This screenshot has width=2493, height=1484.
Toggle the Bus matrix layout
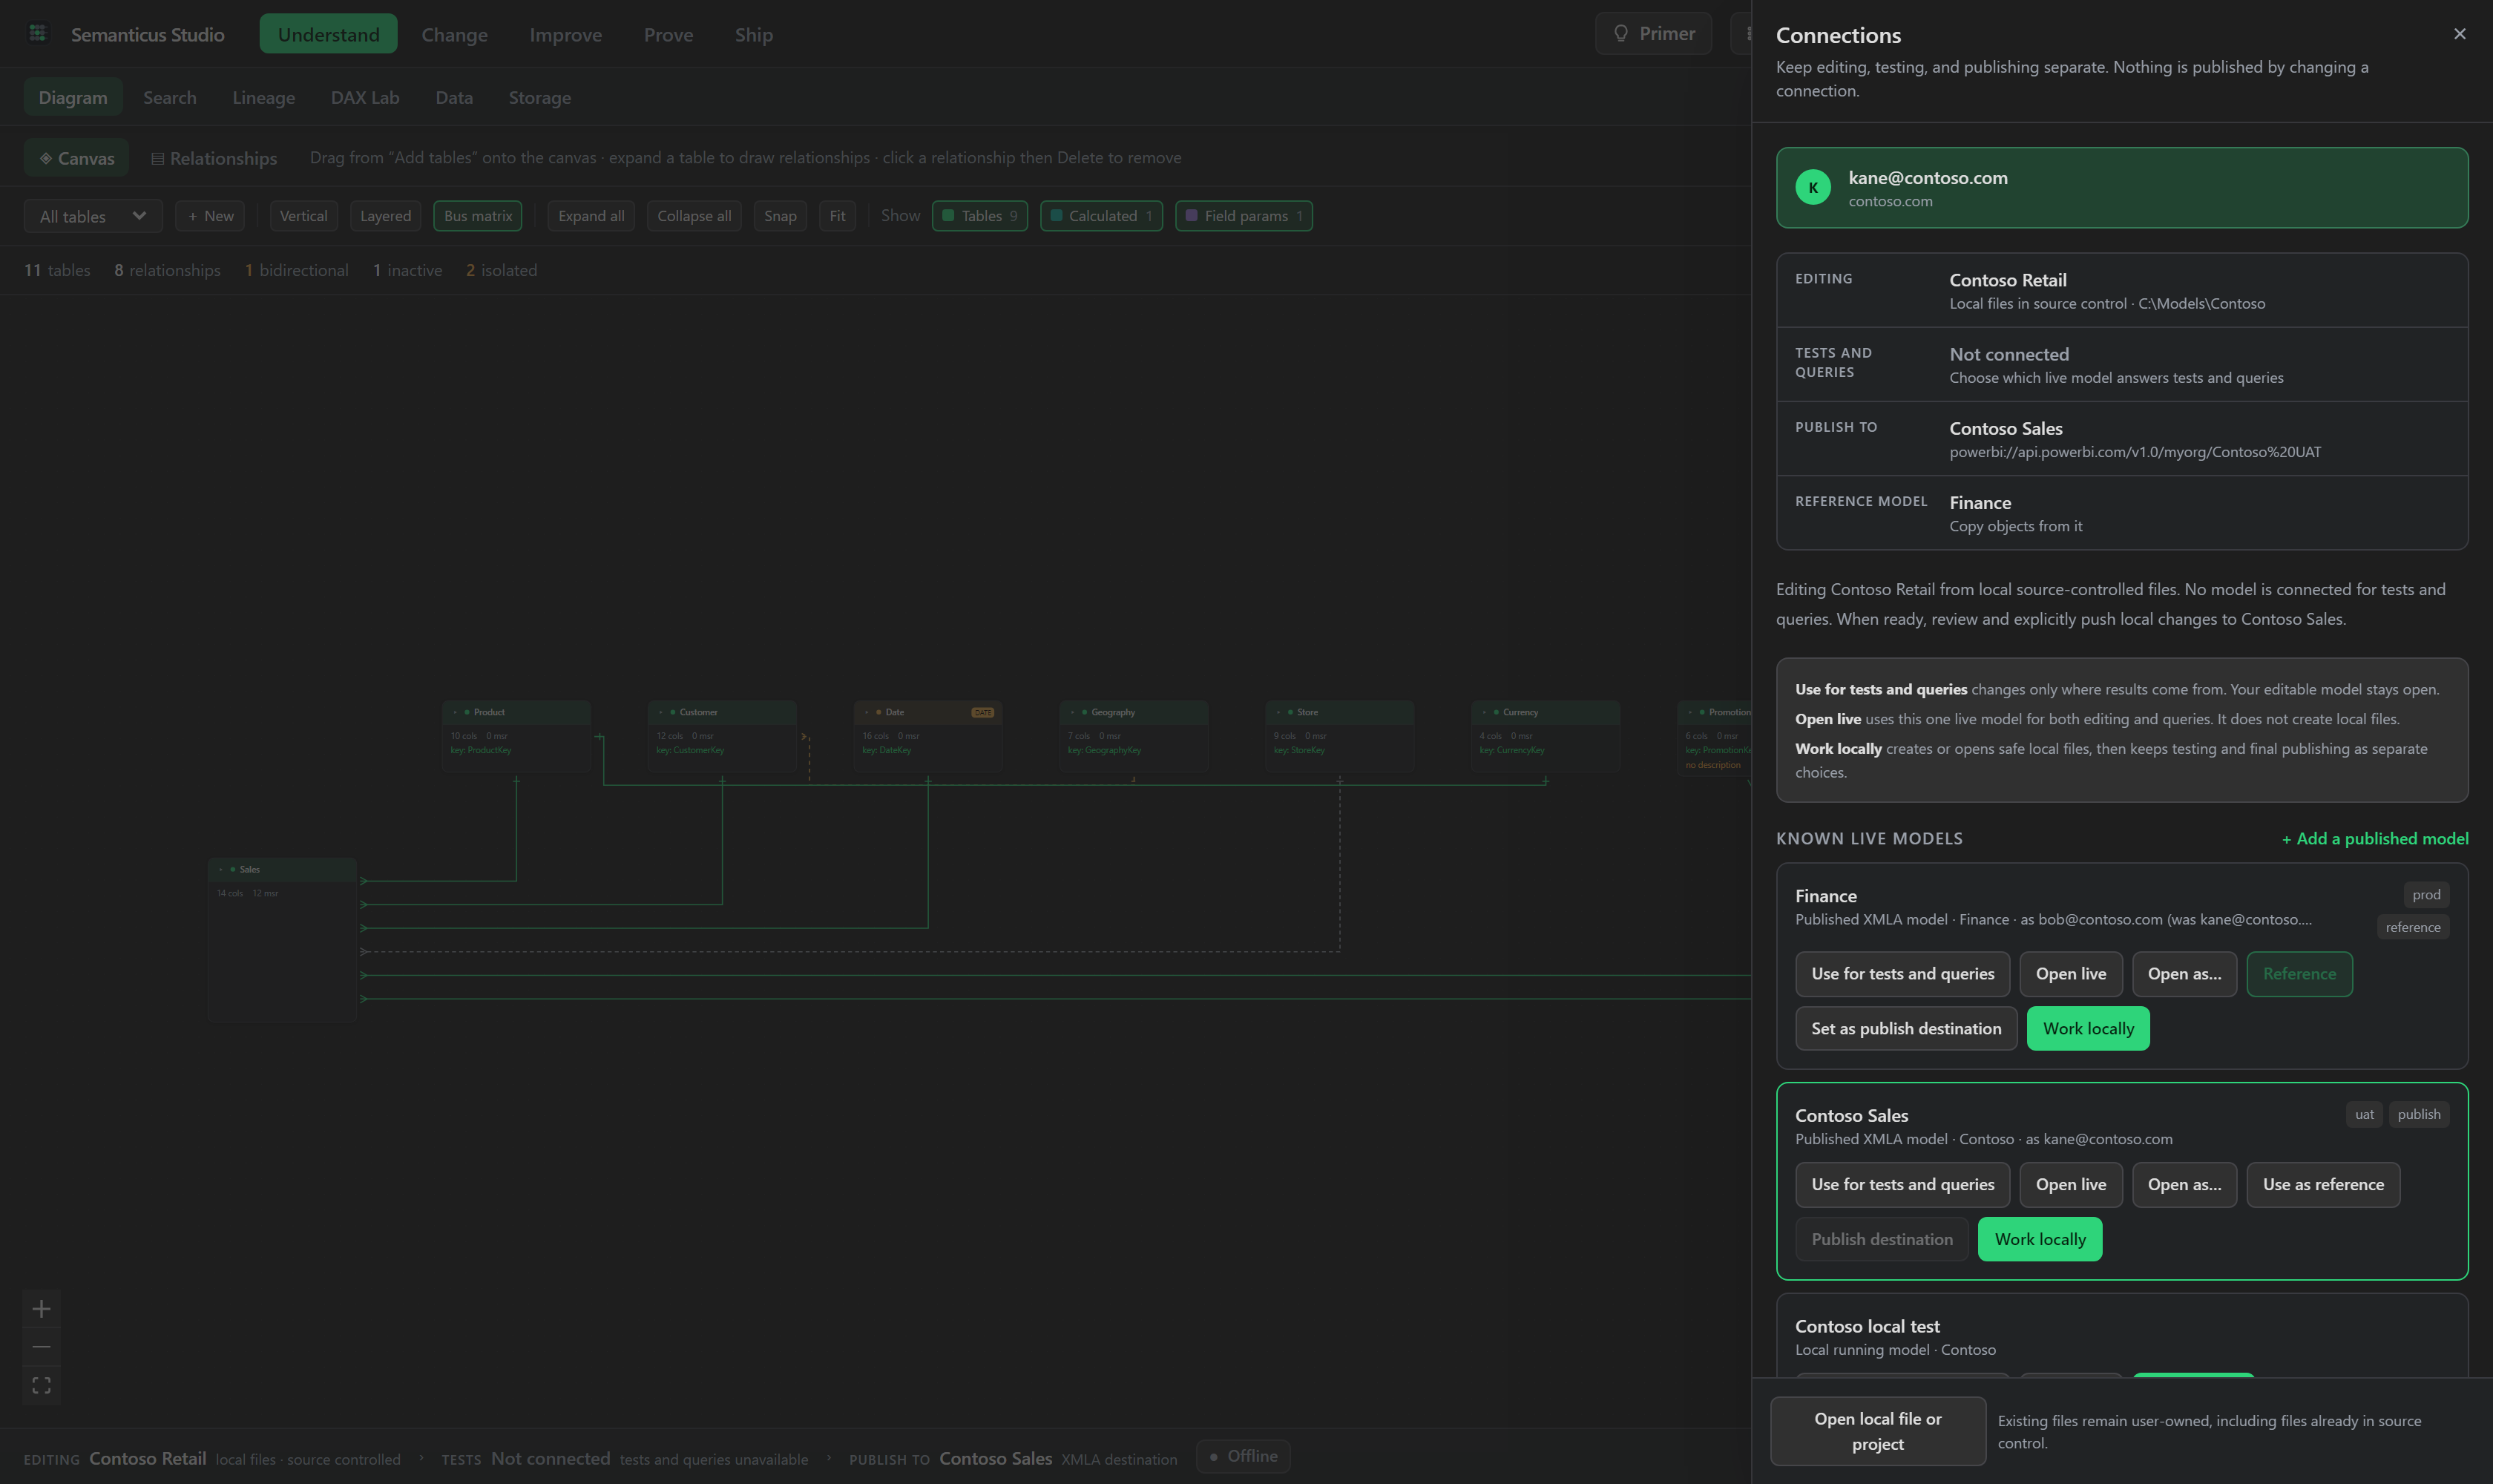[477, 216]
